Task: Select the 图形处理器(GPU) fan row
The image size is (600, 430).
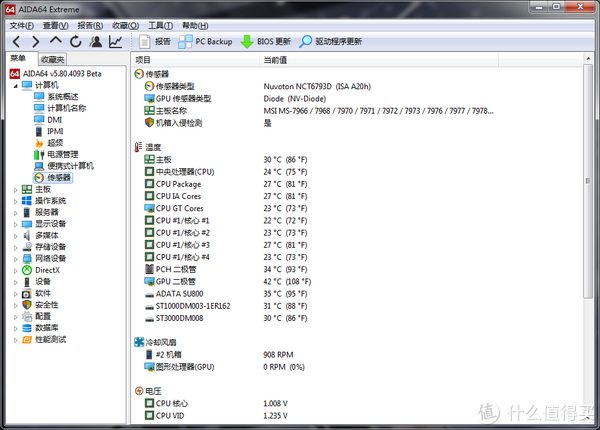Action: click(x=357, y=367)
